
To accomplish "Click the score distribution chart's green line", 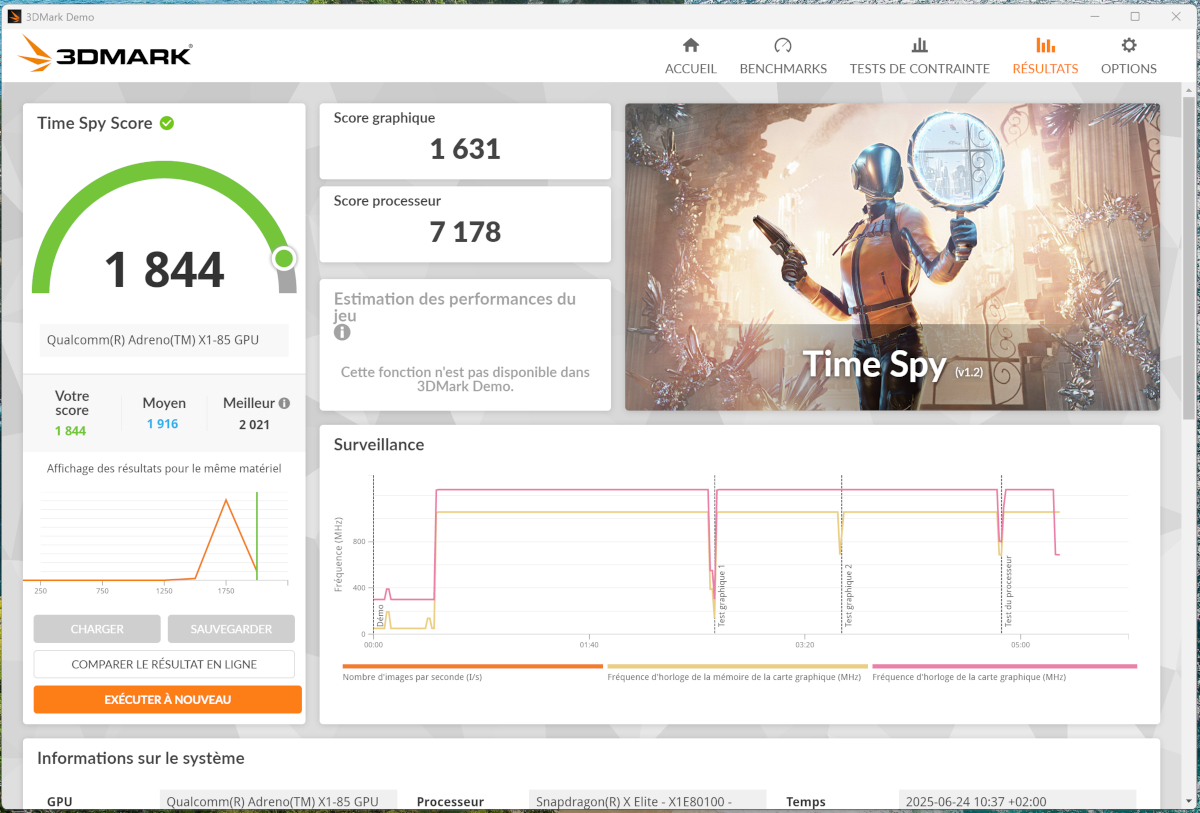I will [257, 535].
